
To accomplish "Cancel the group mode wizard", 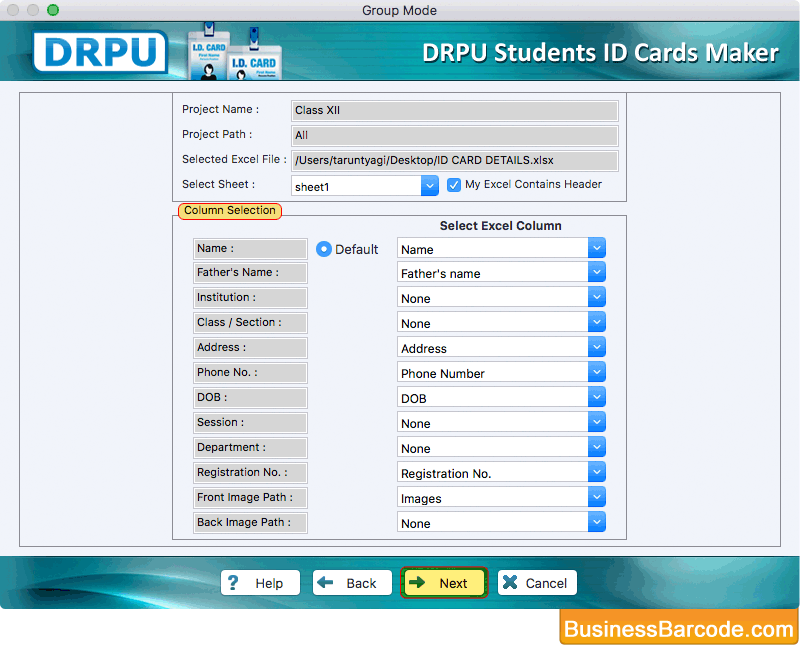I will pos(537,583).
